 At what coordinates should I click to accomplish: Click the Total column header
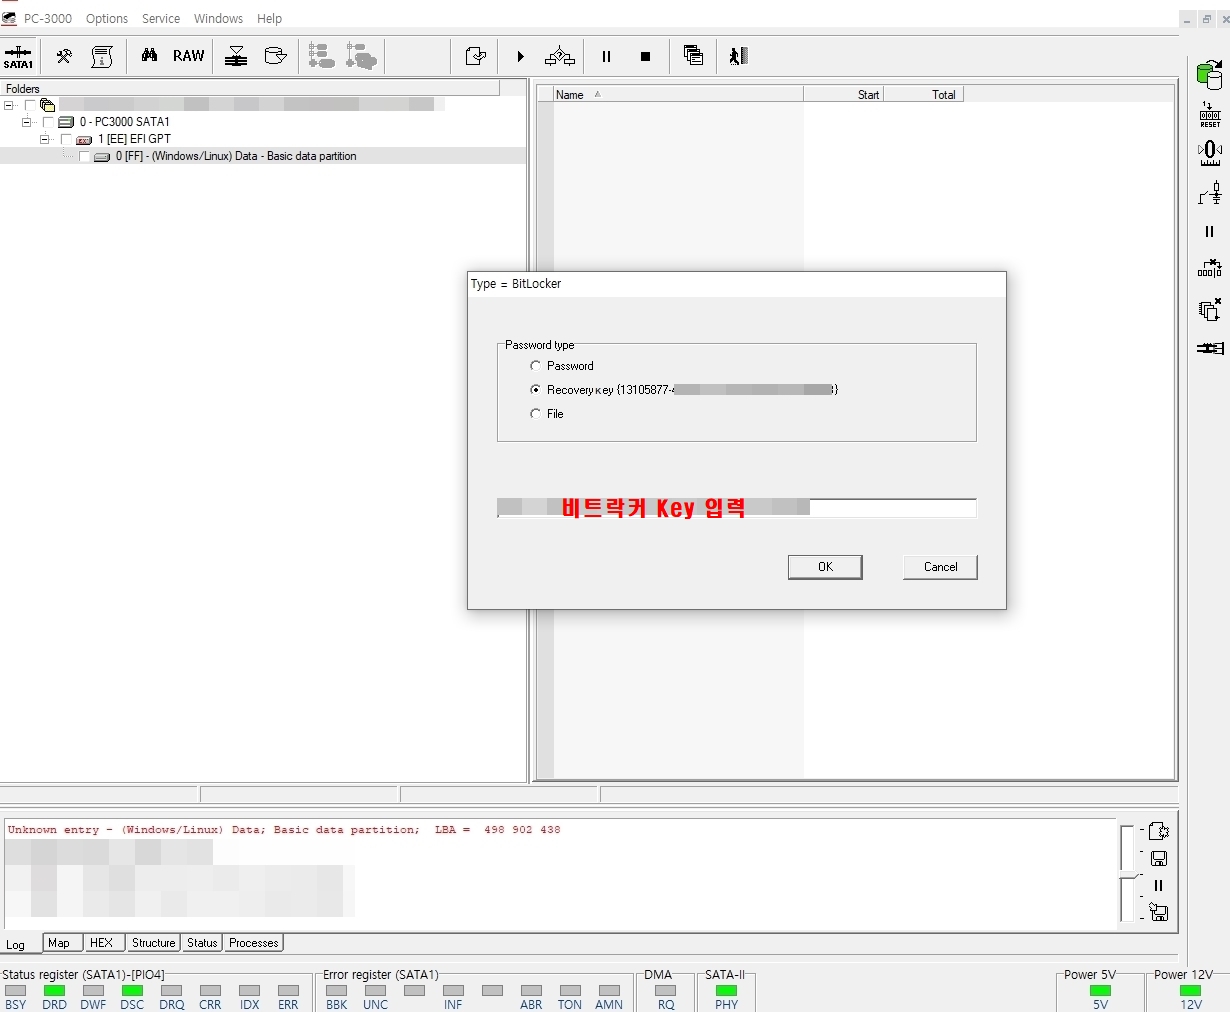(924, 95)
